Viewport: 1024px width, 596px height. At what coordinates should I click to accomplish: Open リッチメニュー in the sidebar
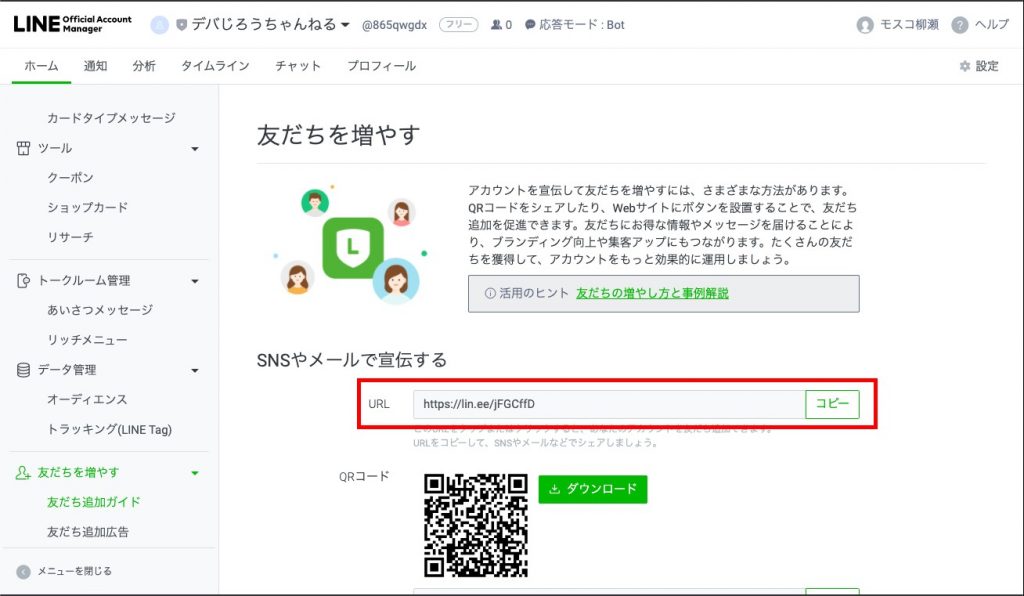coord(88,340)
